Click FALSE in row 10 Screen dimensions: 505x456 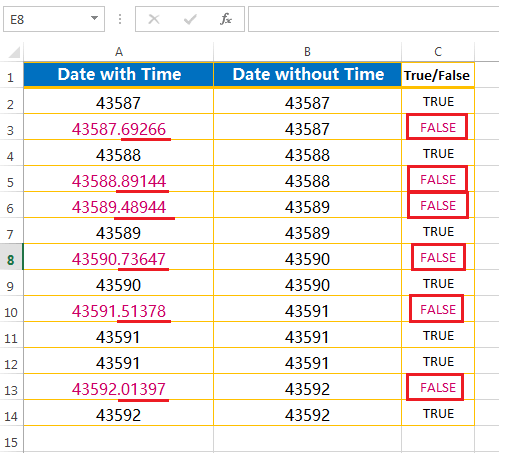coord(438,309)
